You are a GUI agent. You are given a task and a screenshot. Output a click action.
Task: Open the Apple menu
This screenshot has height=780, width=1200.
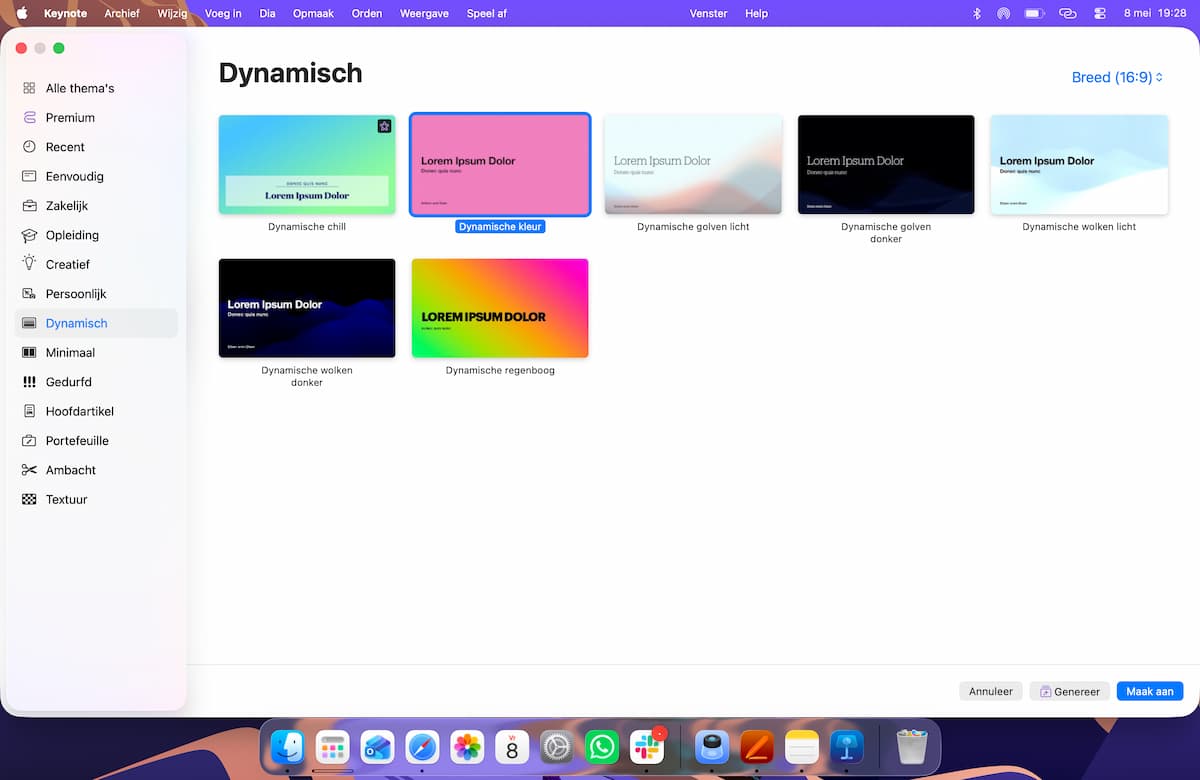click(x=21, y=13)
